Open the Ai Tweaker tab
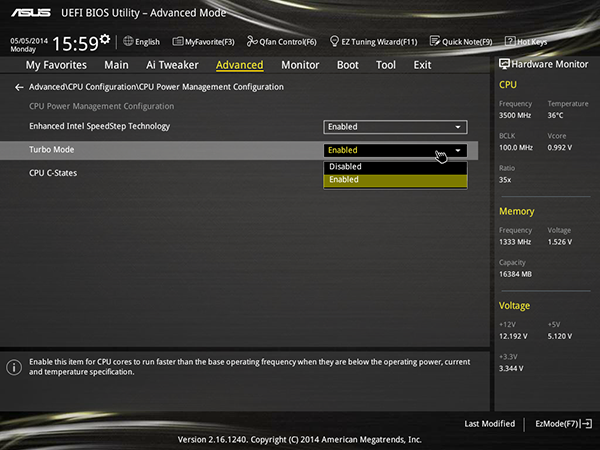The height and width of the screenshot is (450, 600). pos(172,65)
